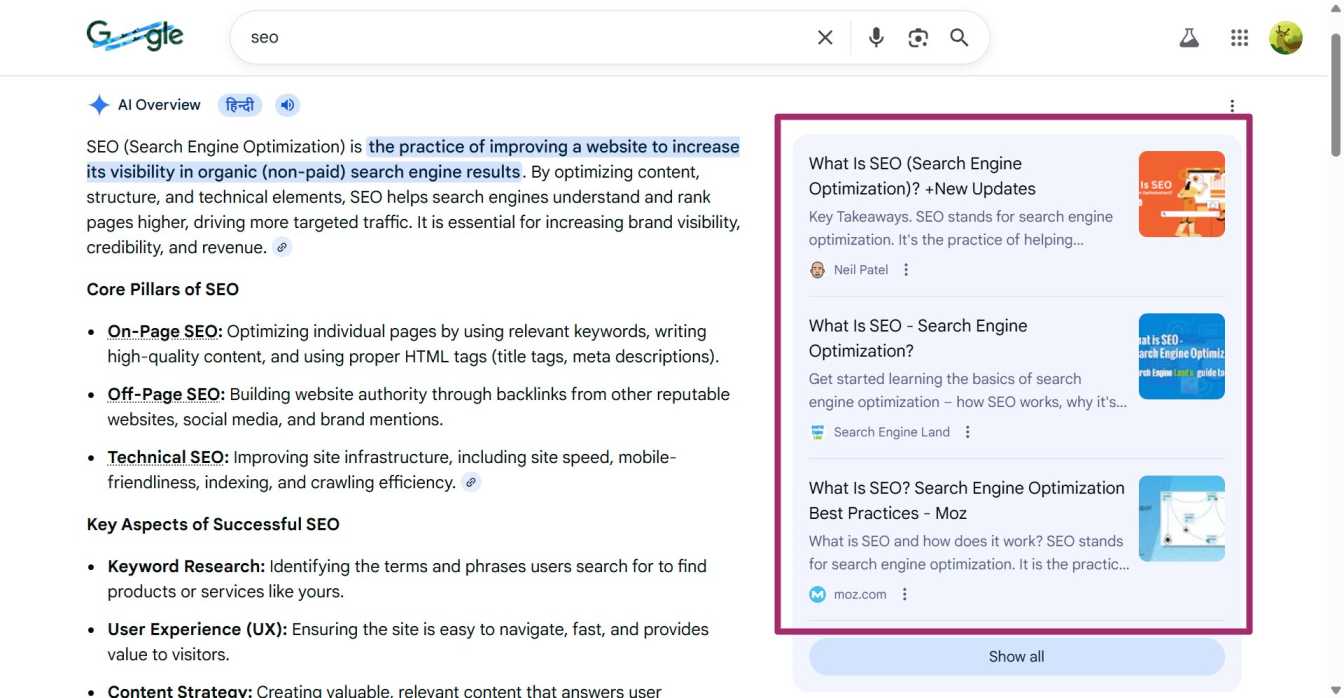Open the three-dot menu on the moz.com result
Screen dimensions: 1344x698
pos(903,593)
